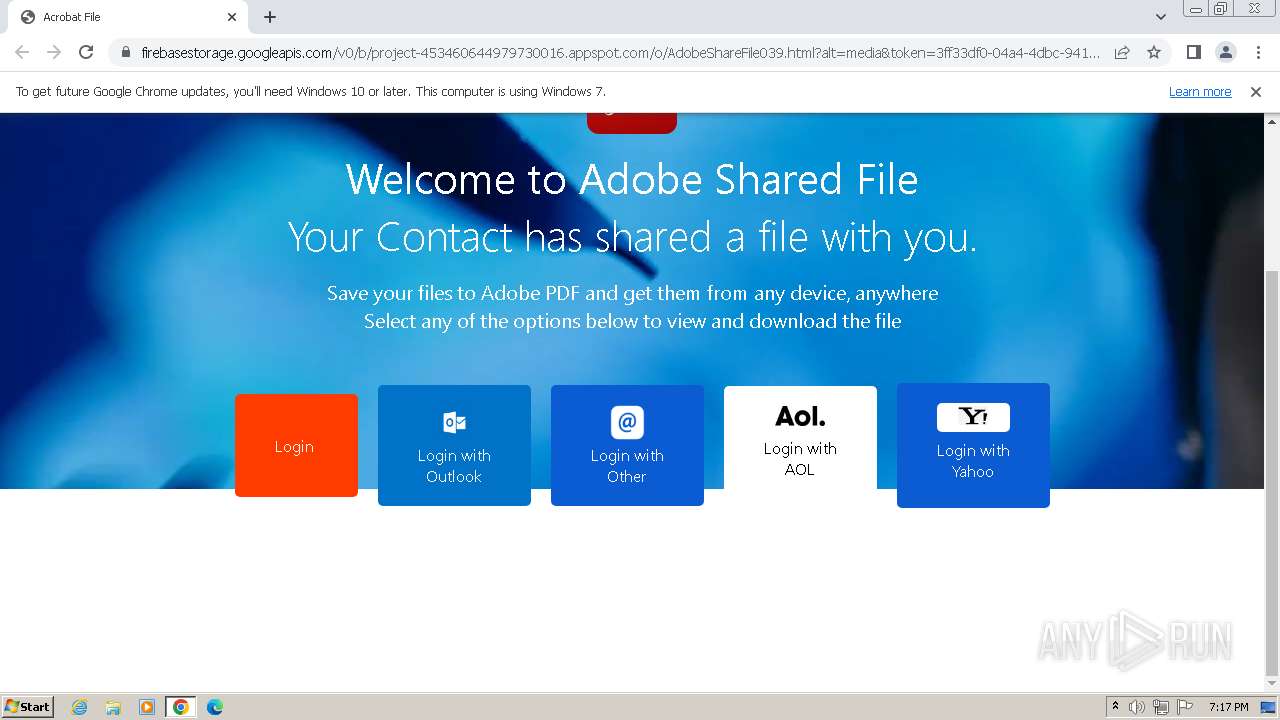Click the orange Login button
1280x720 pixels.
point(296,445)
